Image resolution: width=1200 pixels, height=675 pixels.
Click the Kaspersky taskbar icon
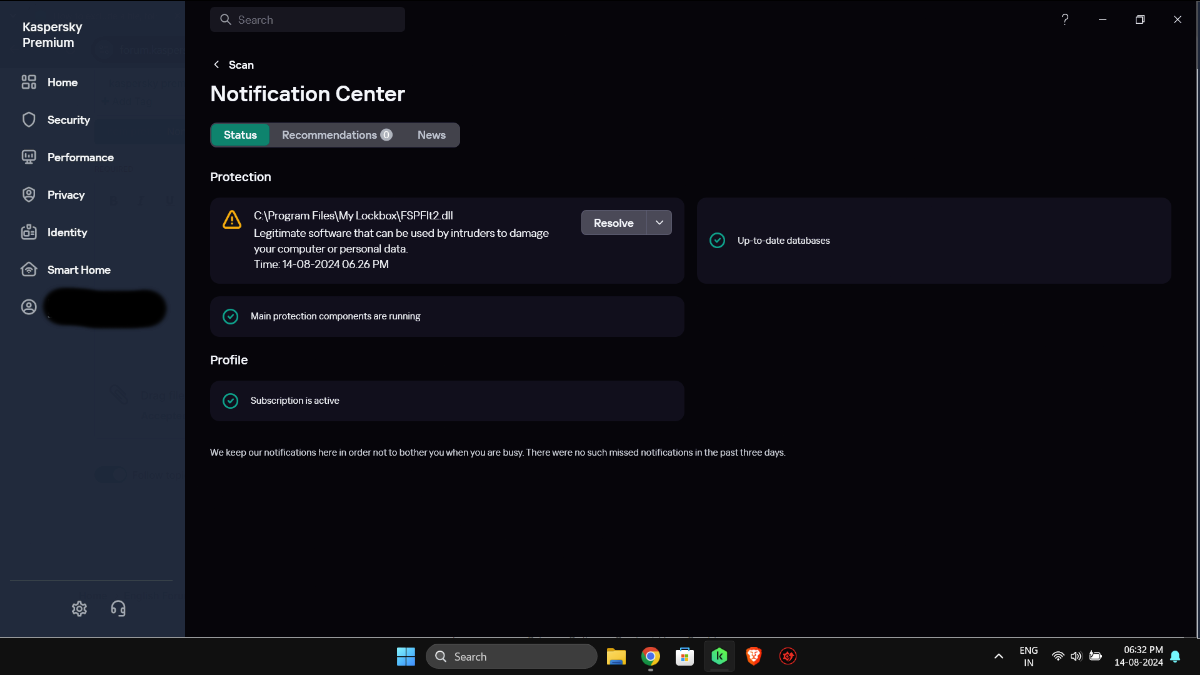point(719,657)
